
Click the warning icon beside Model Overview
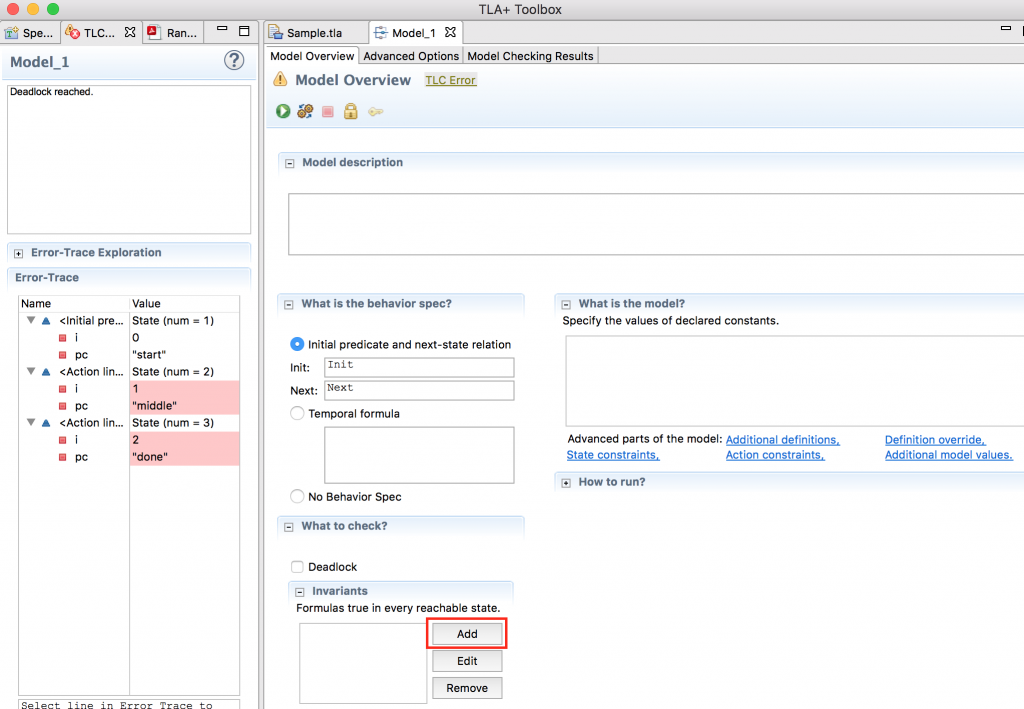280,80
